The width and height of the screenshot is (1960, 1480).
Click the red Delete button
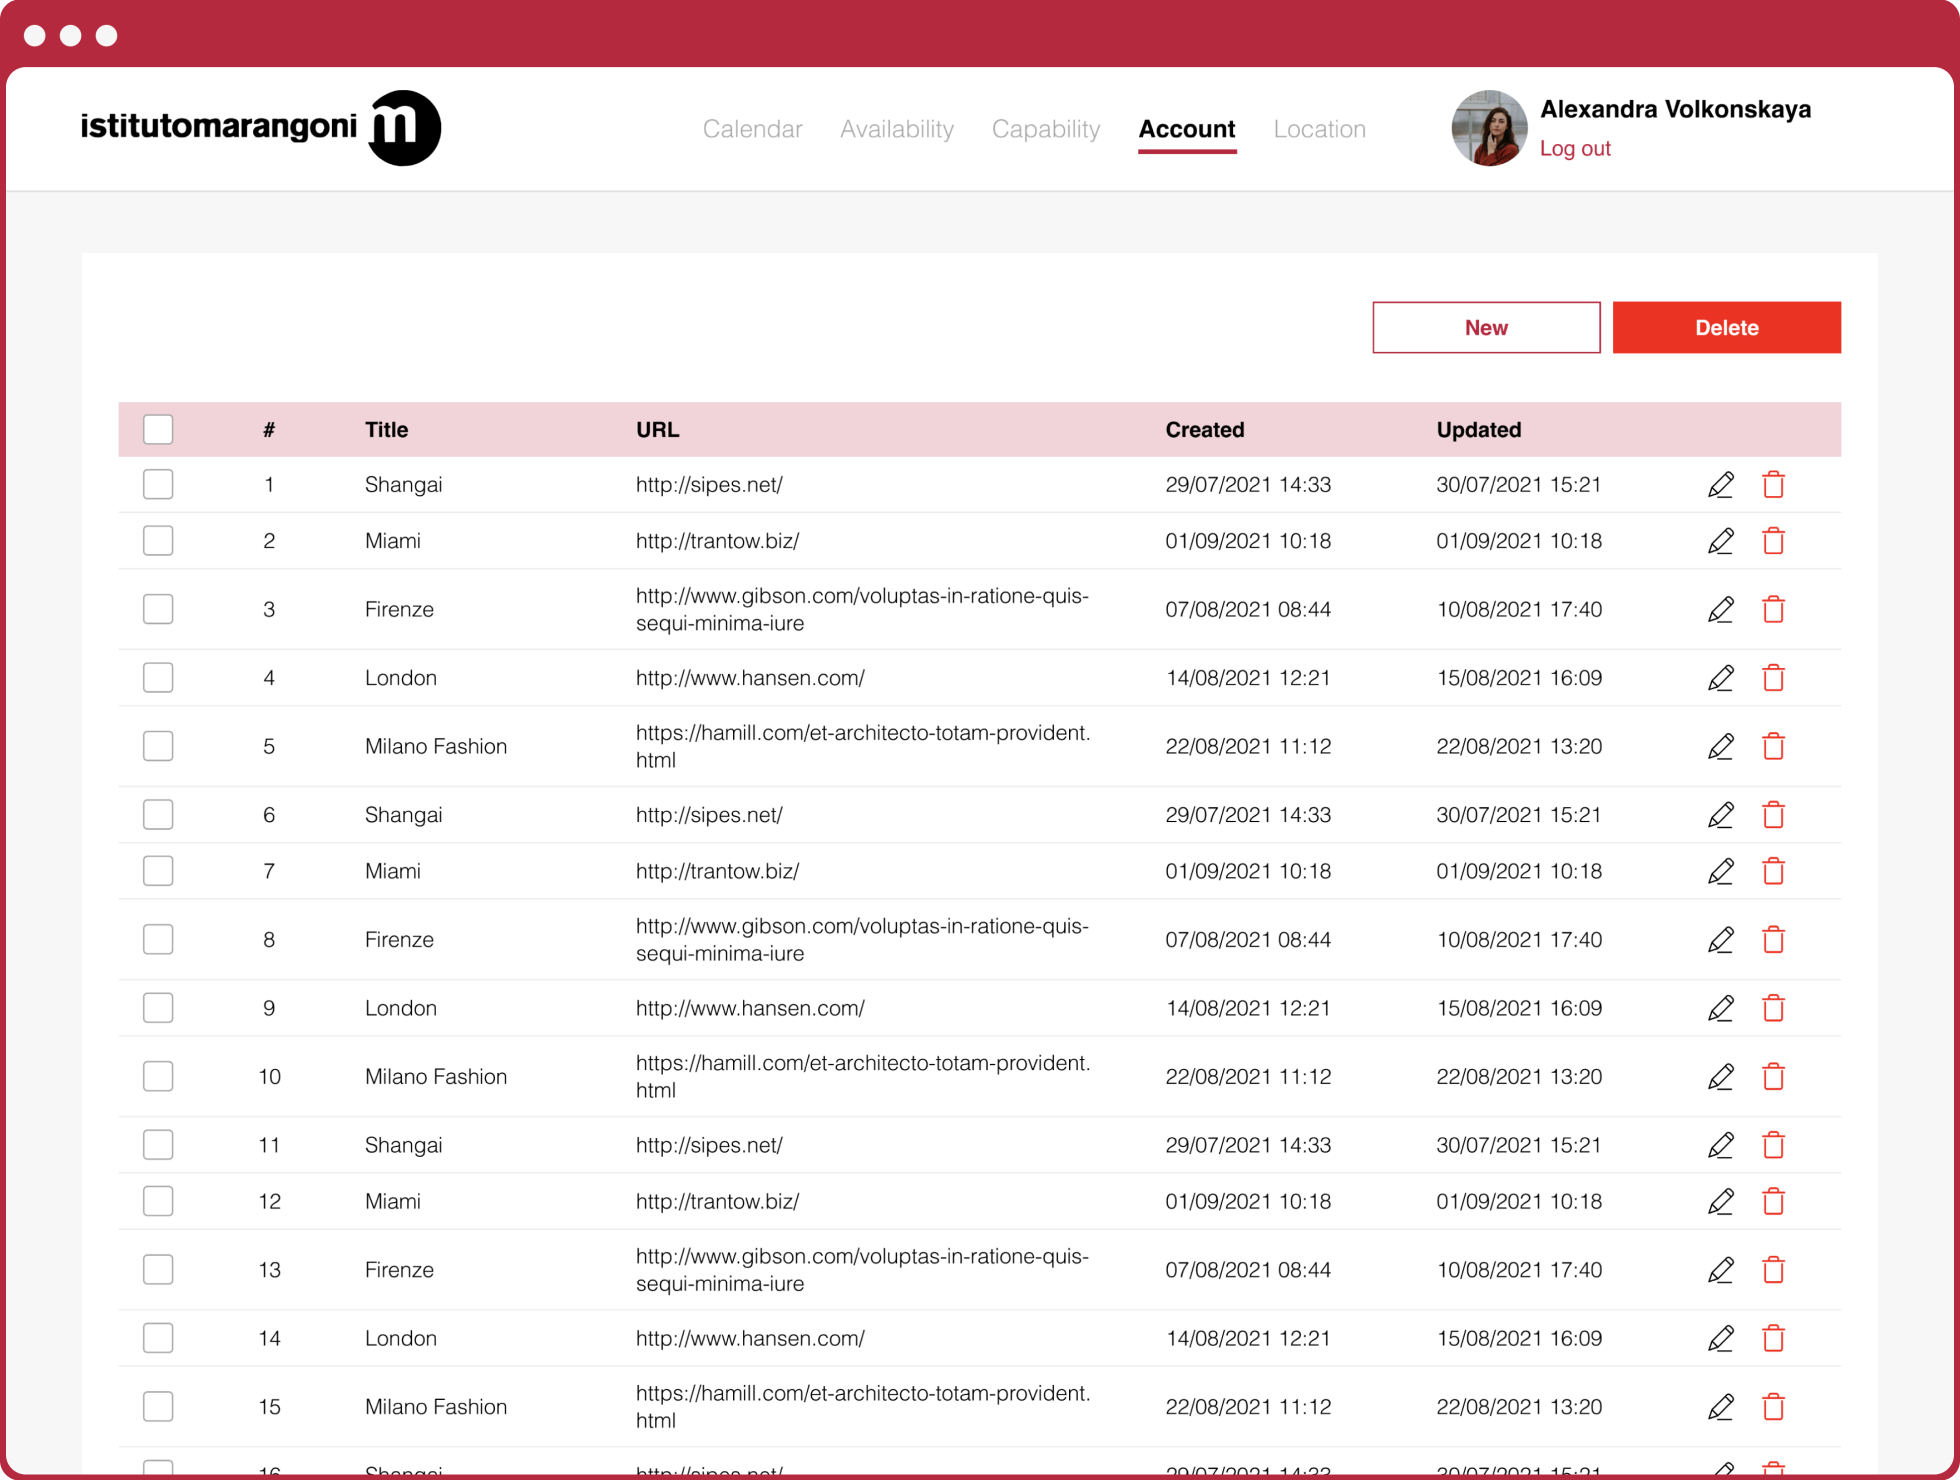pyautogui.click(x=1727, y=327)
